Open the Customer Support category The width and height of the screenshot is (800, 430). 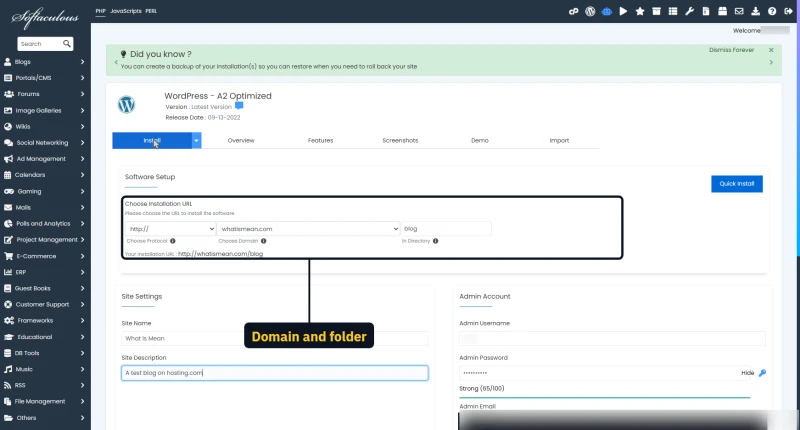44,305
